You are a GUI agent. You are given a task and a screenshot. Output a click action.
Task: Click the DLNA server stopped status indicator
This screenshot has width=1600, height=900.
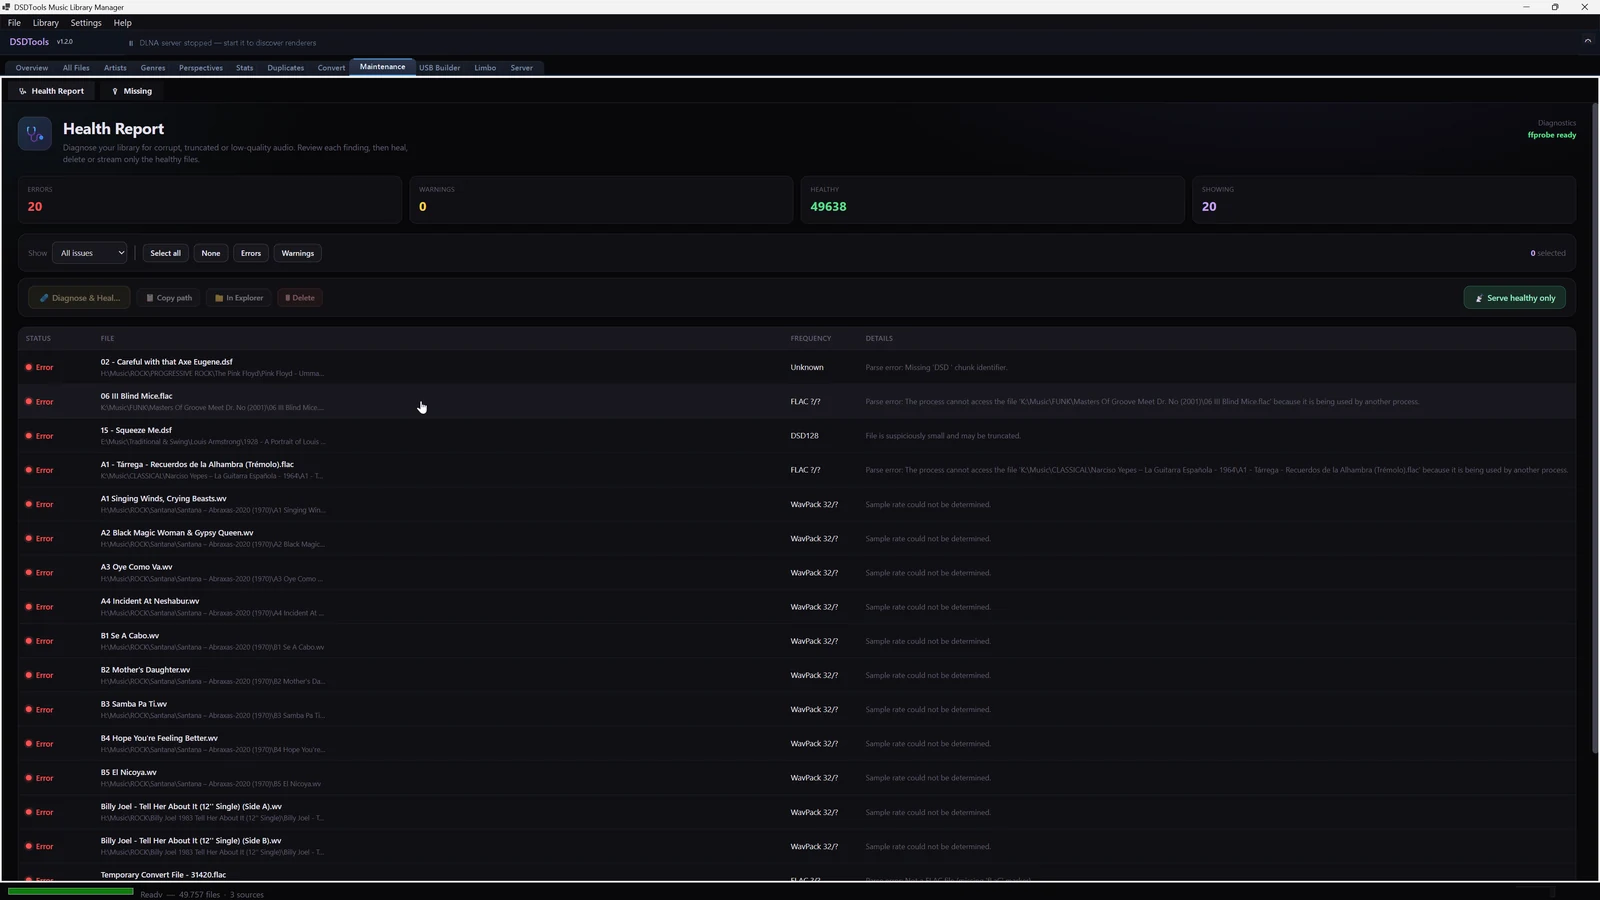point(131,43)
